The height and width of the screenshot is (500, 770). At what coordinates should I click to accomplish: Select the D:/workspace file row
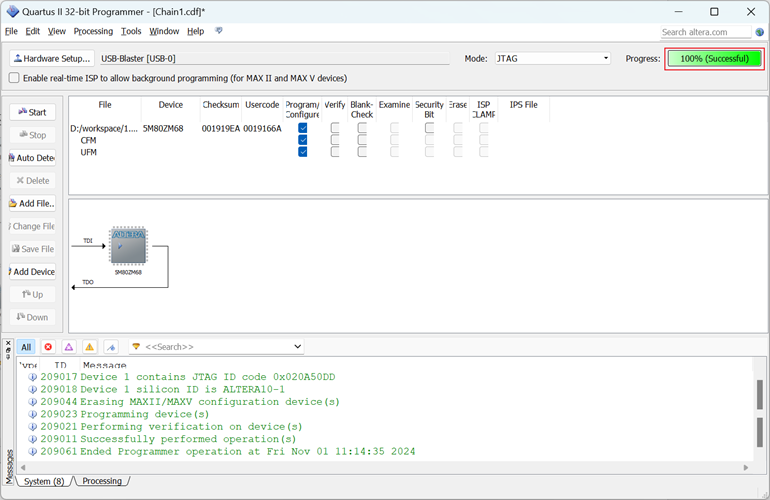[x=104, y=129]
